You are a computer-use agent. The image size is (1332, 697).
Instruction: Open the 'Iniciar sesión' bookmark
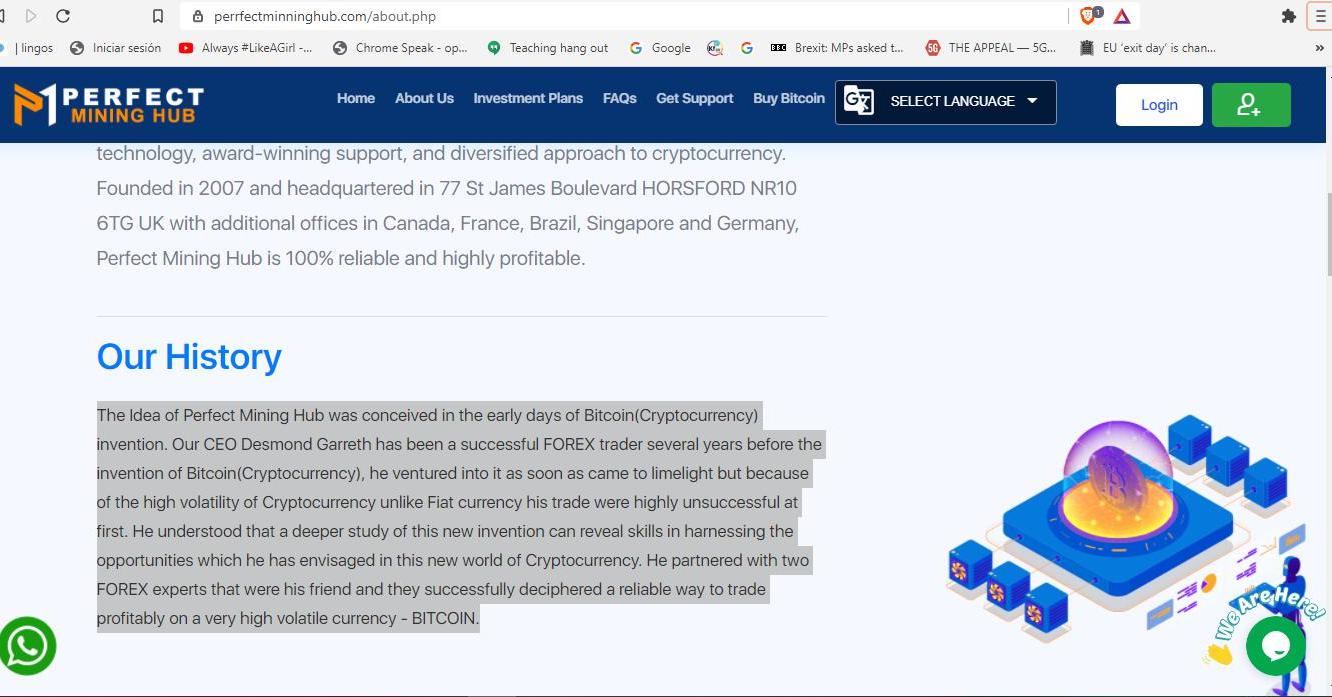pyautogui.click(x=115, y=47)
